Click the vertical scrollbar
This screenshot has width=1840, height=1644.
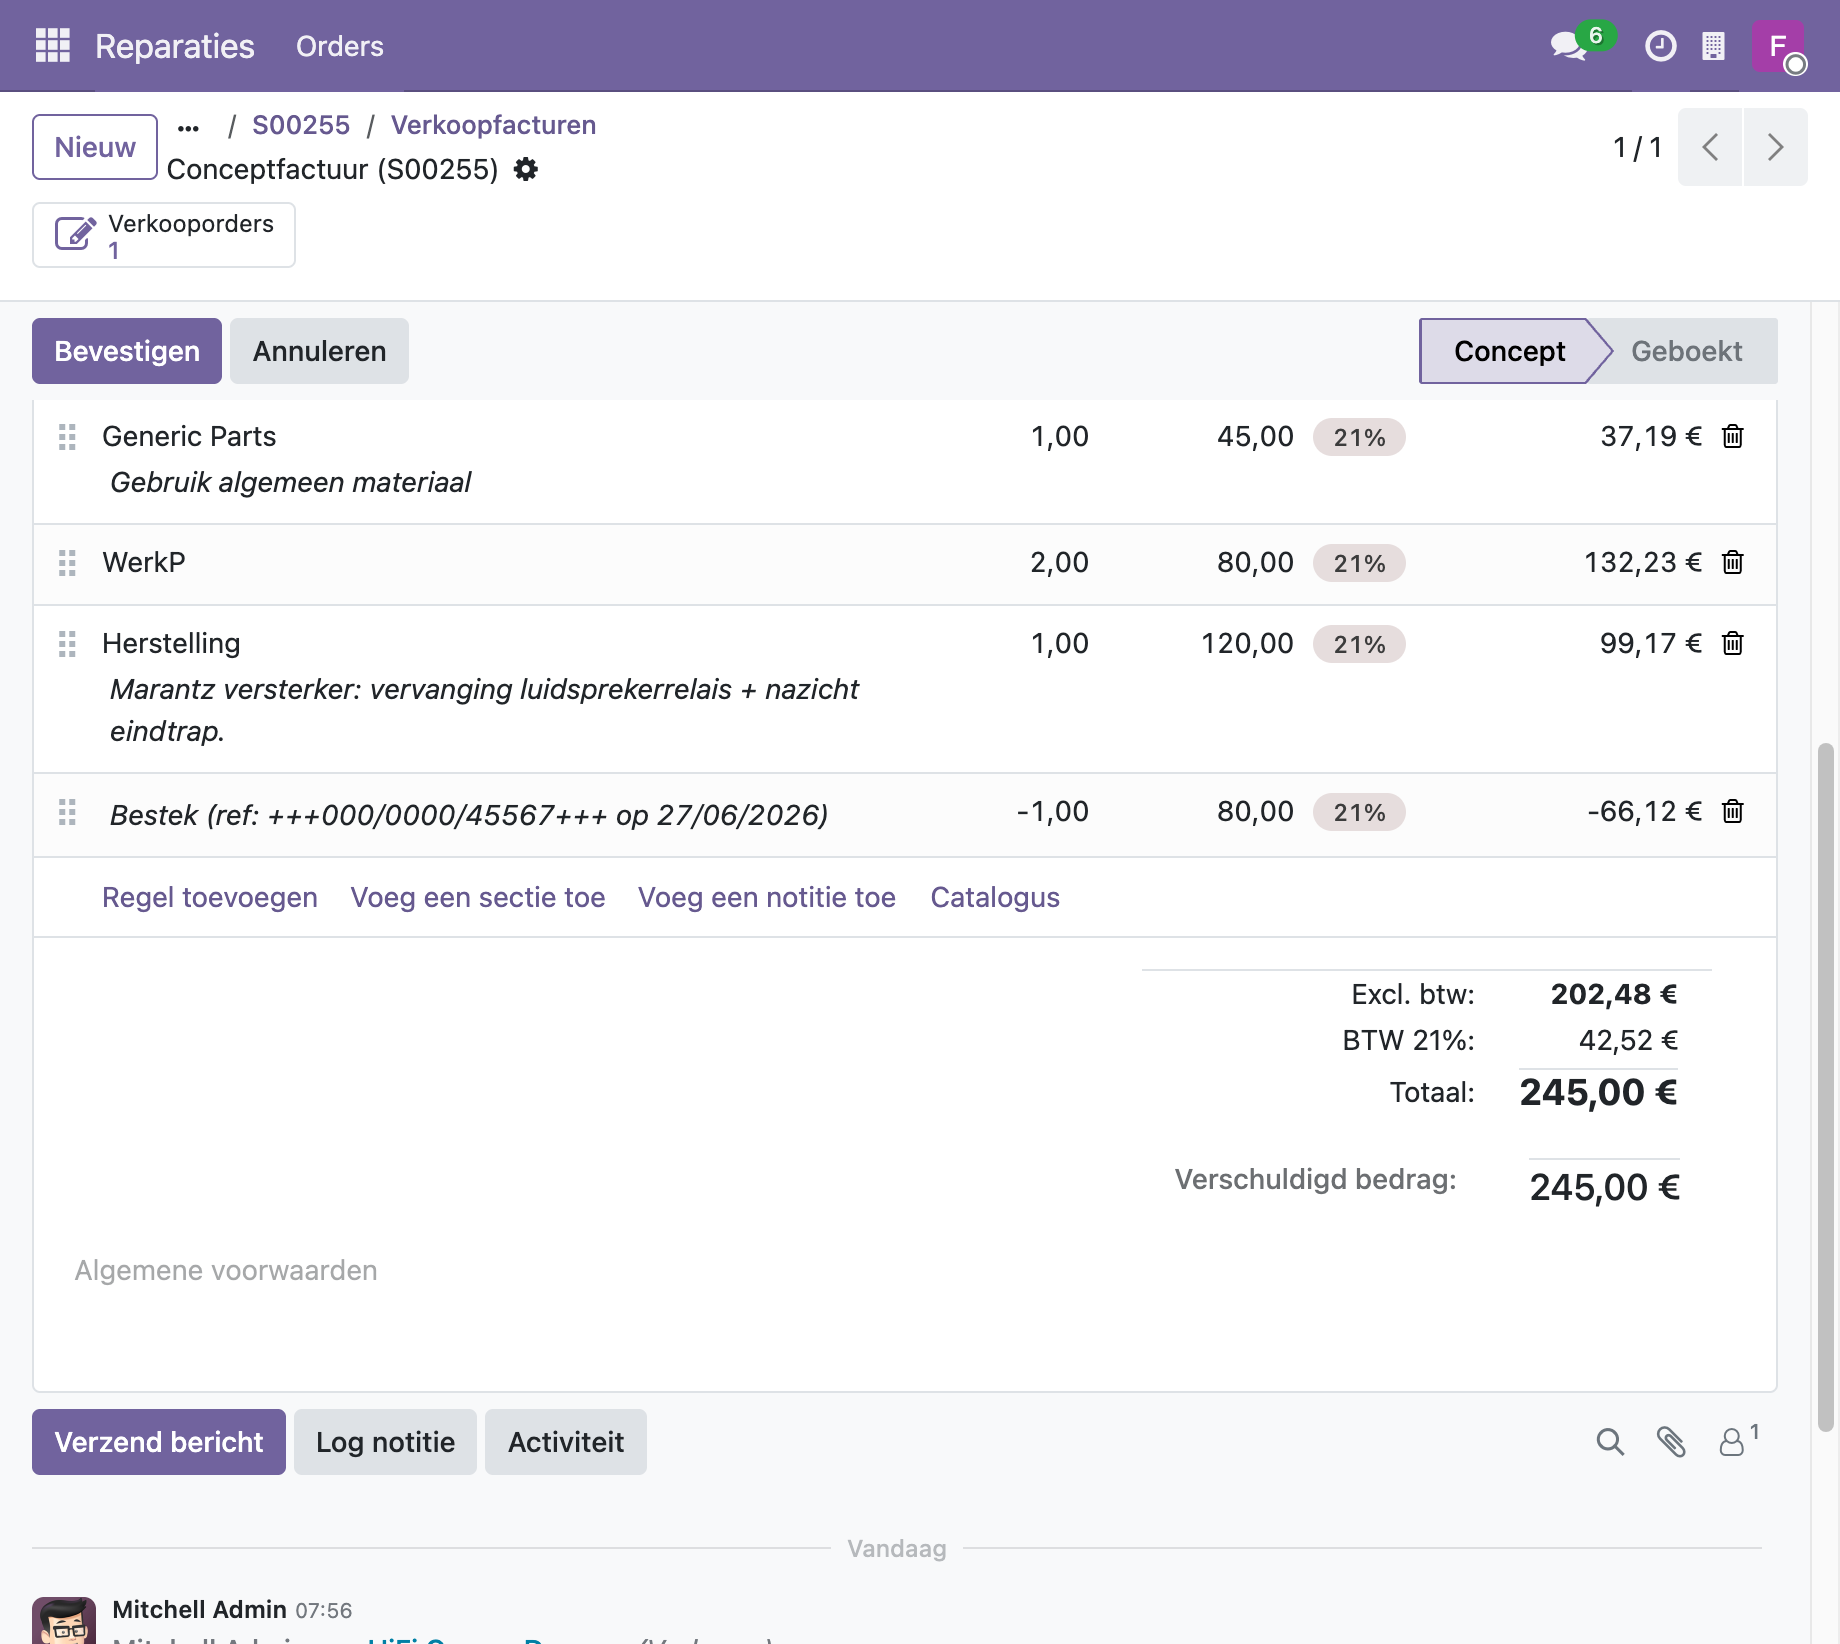1826,1087
